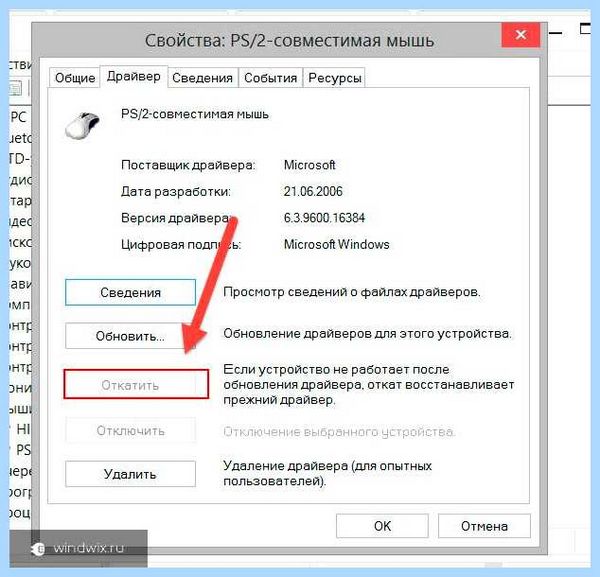Click the PS/2 mouse device icon
The width and height of the screenshot is (600, 577).
coord(82,125)
